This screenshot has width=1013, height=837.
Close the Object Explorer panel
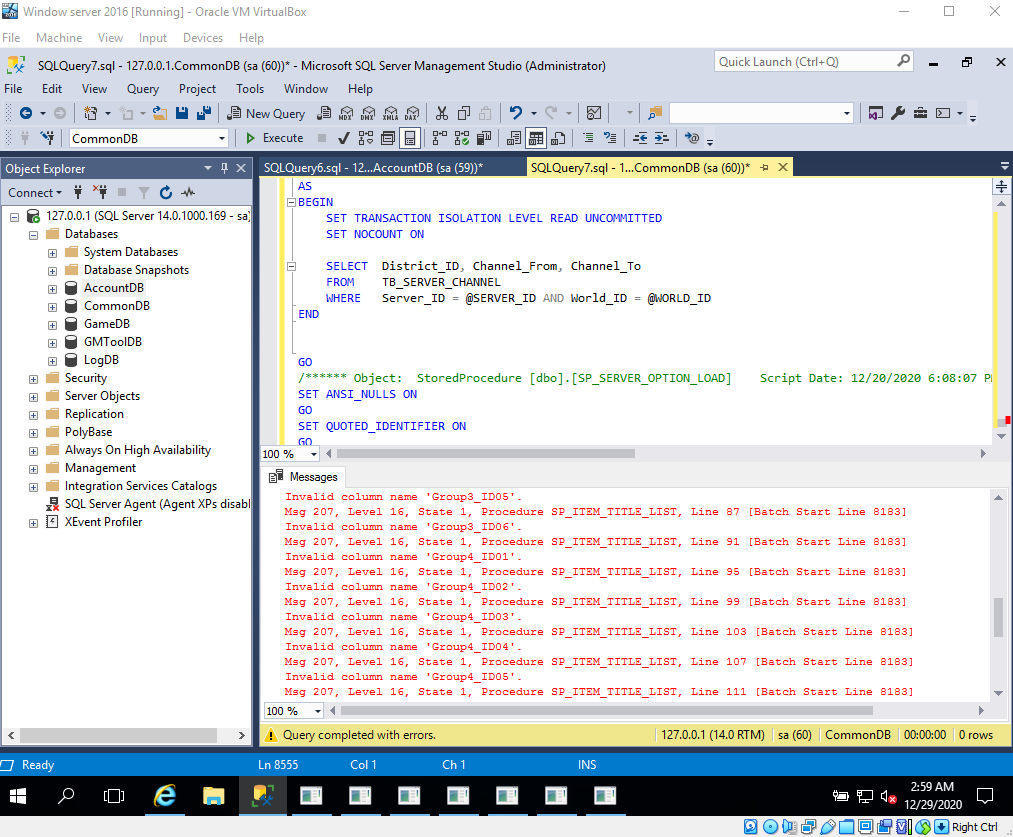[x=241, y=168]
